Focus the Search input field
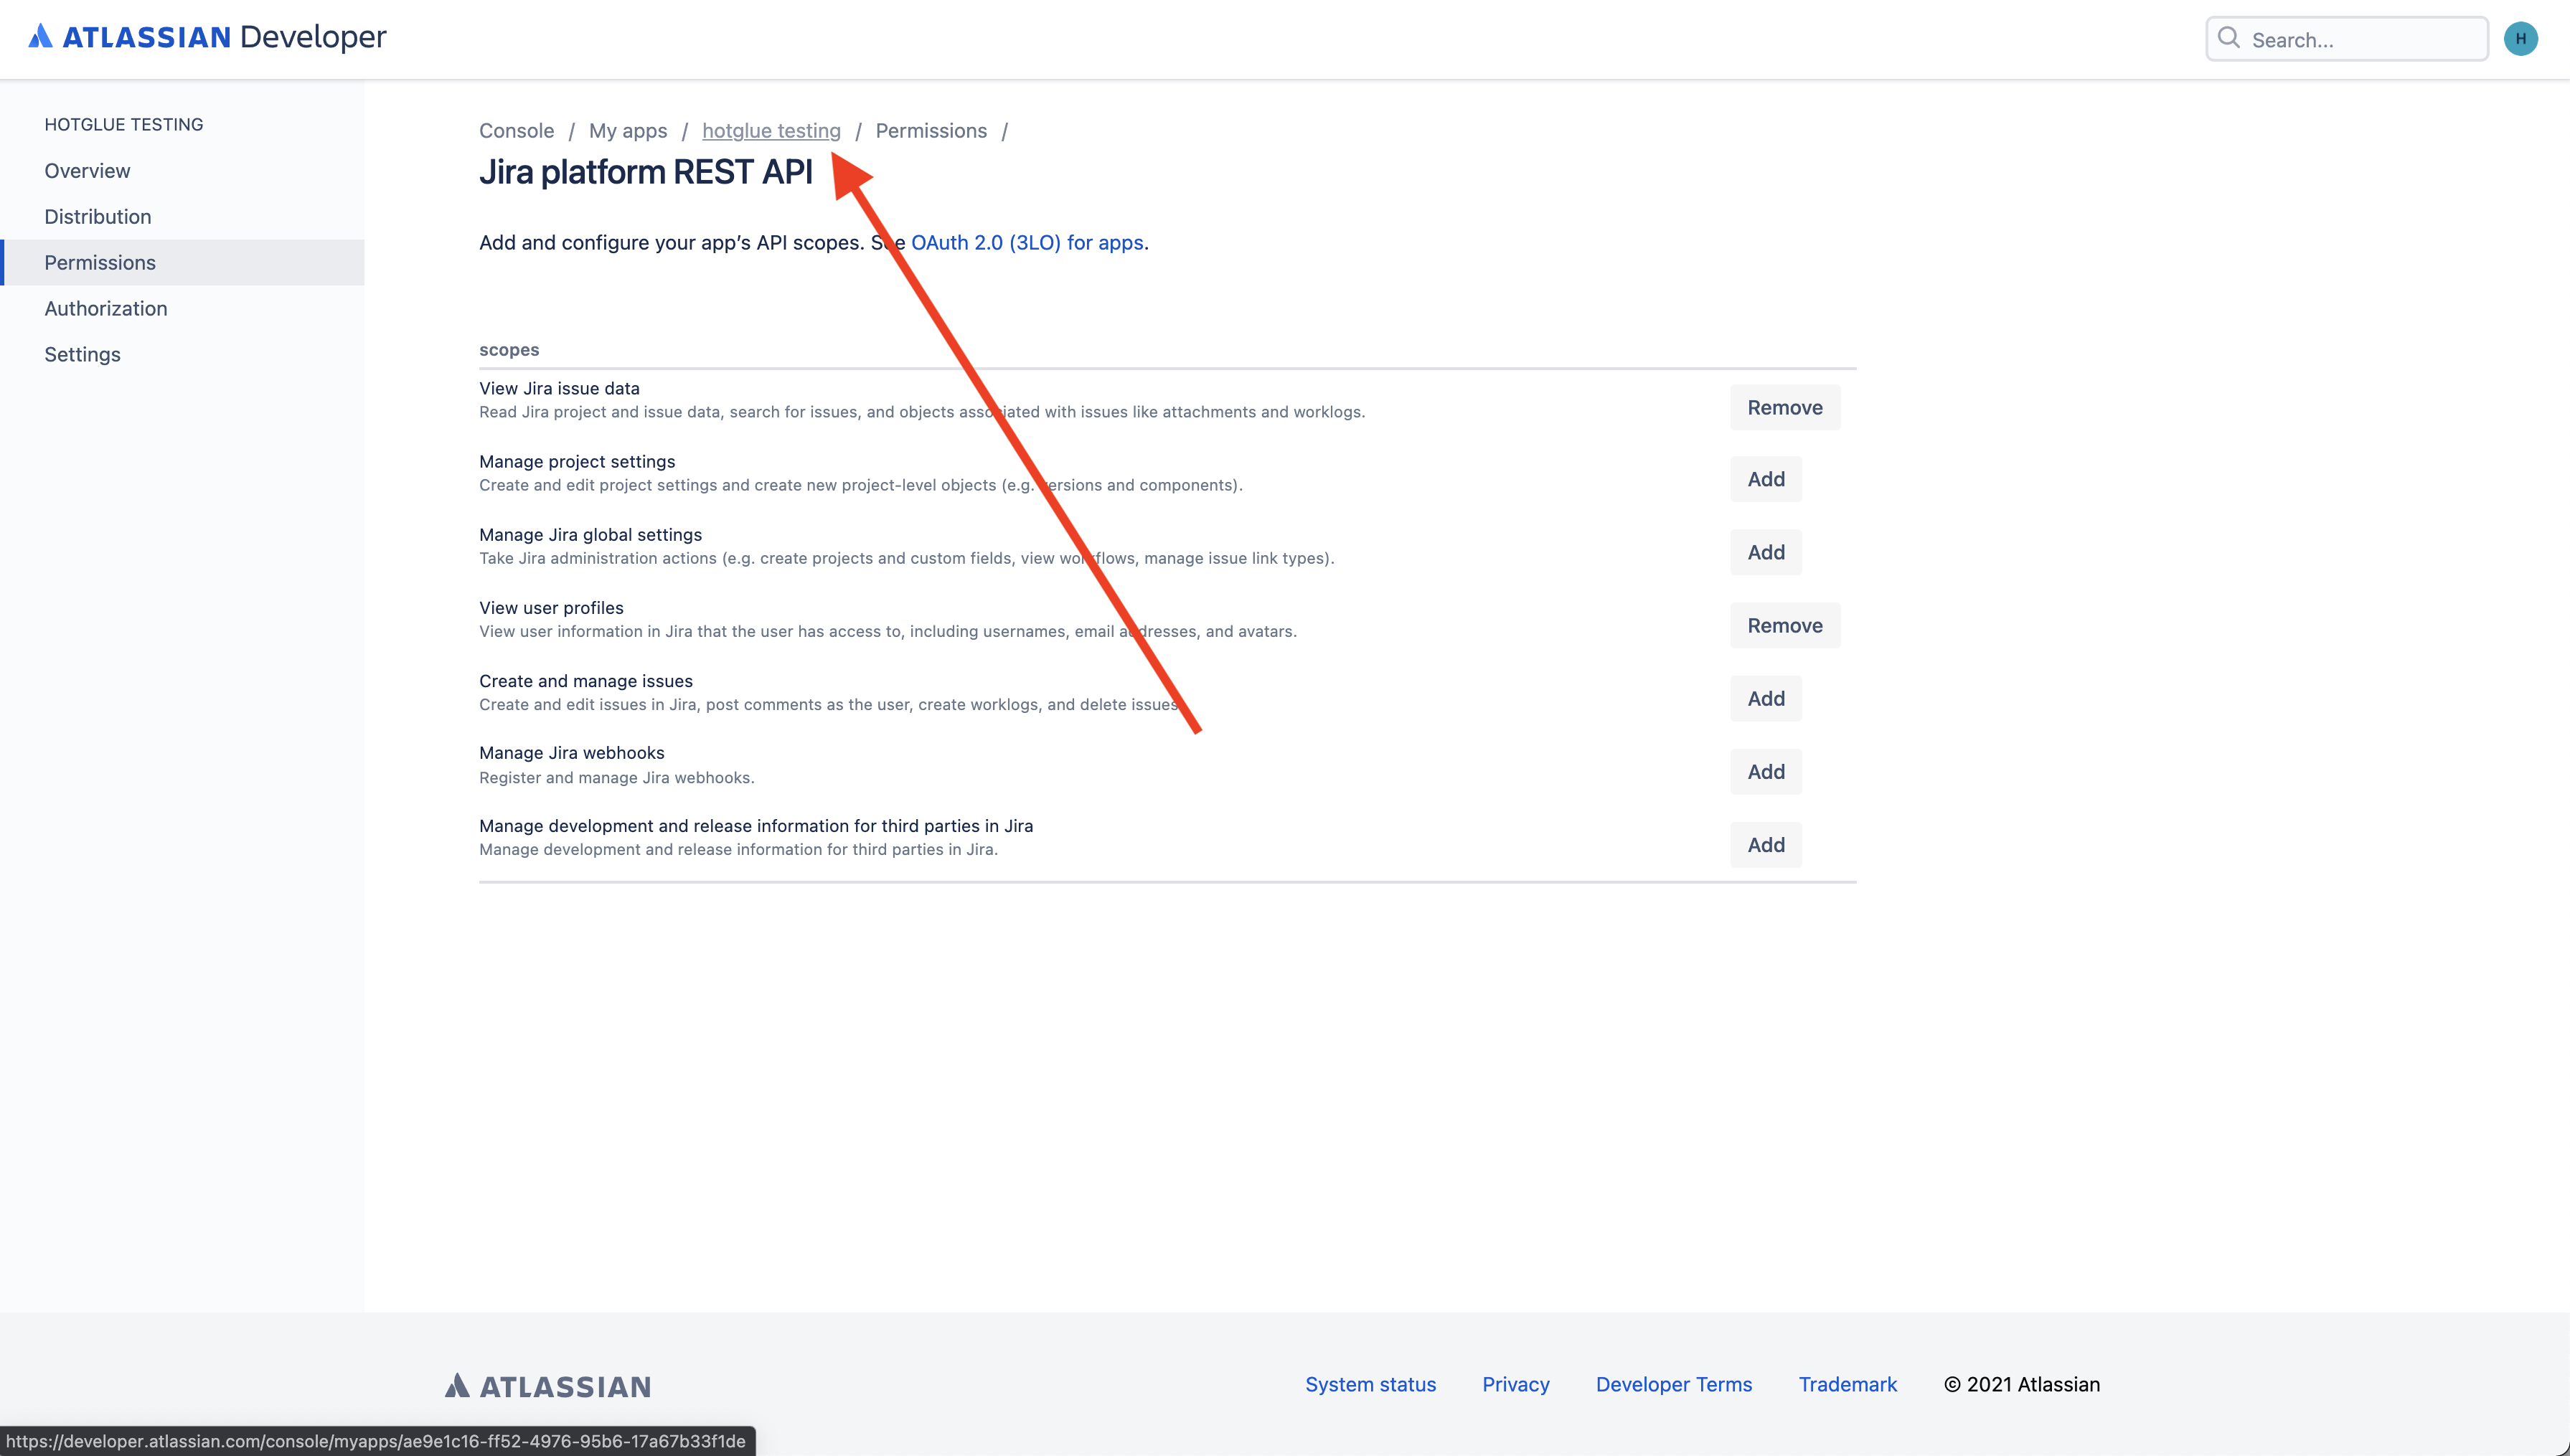 [x=2360, y=40]
